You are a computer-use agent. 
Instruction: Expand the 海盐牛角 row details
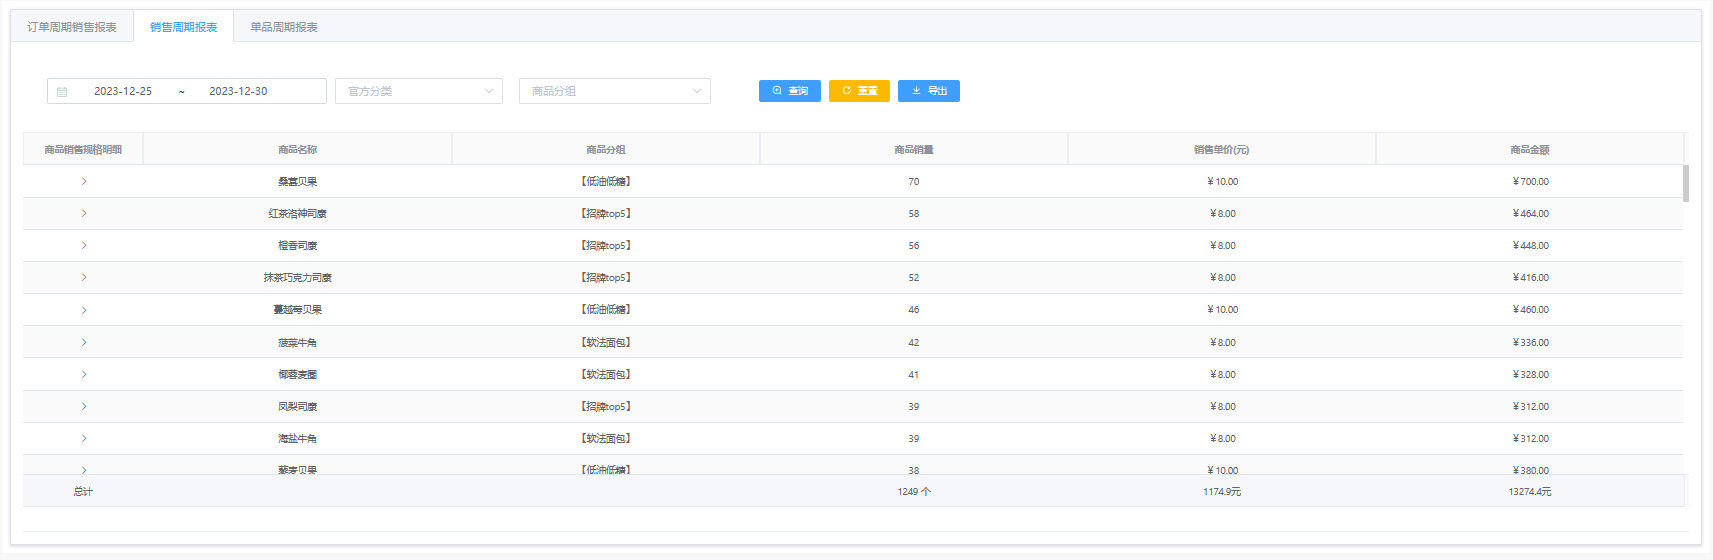[84, 438]
